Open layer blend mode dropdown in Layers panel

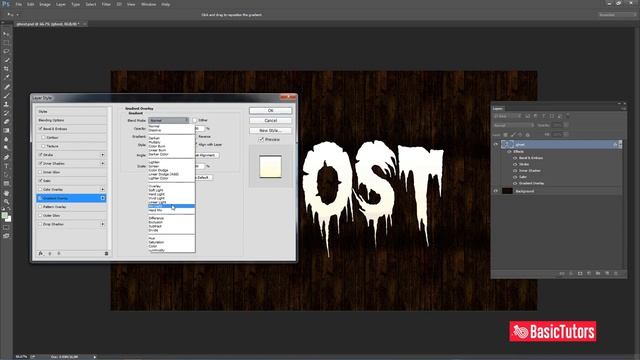coord(513,125)
